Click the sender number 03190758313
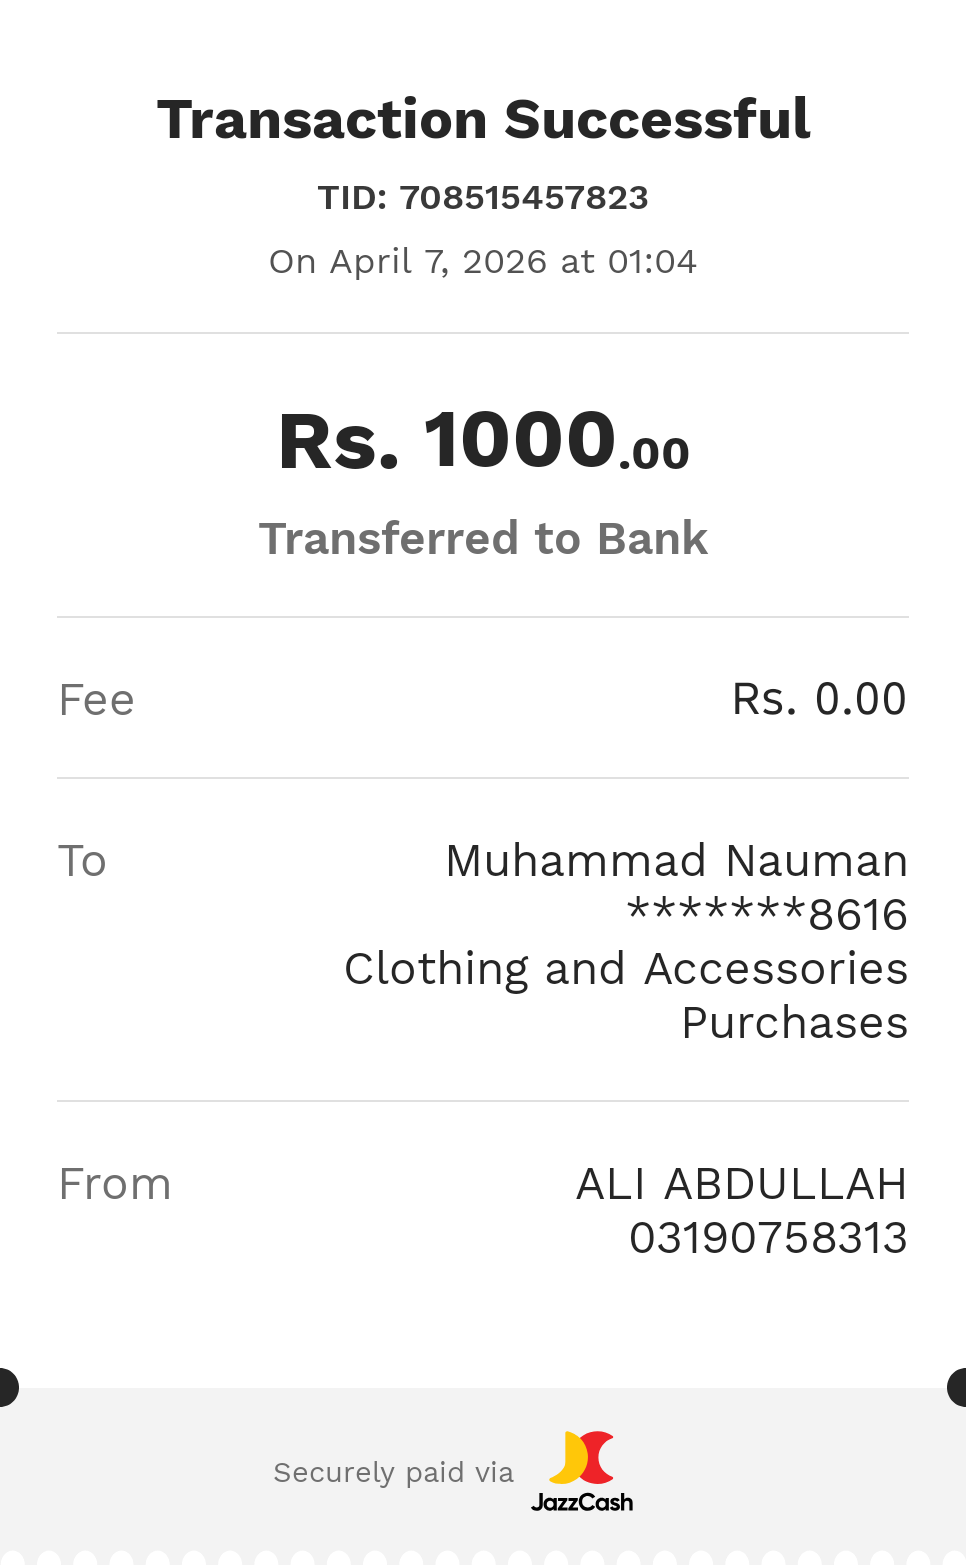 pyautogui.click(x=768, y=1238)
